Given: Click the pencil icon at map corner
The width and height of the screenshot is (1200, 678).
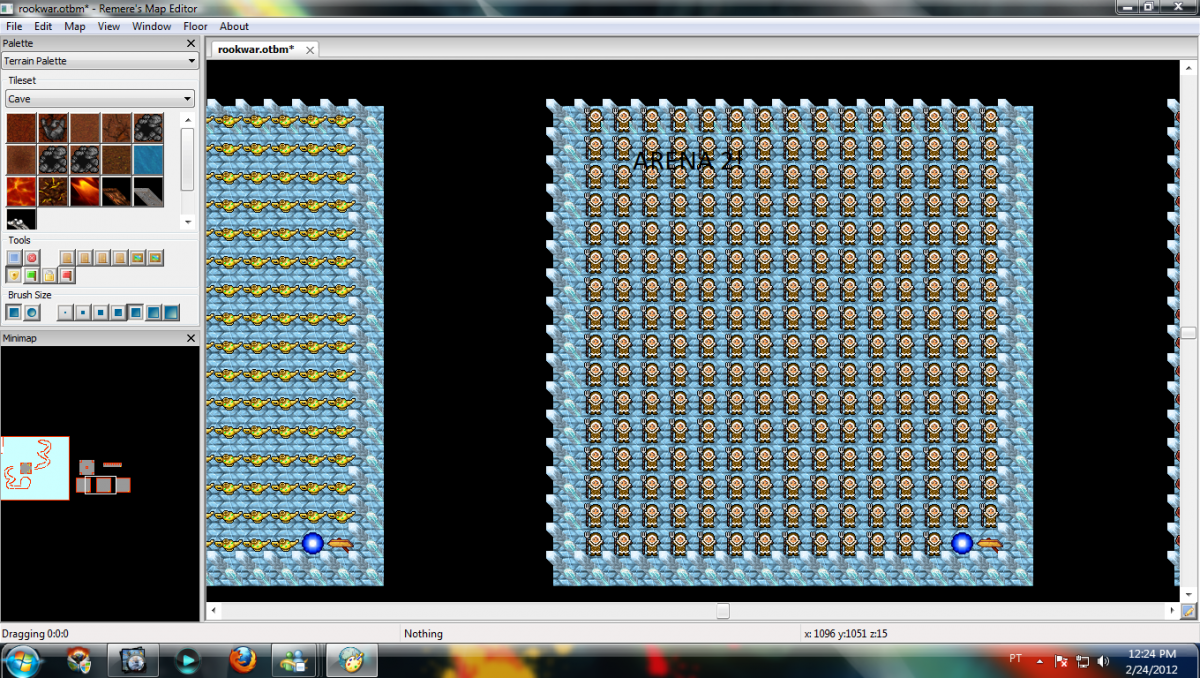Looking at the screenshot, I should tap(1189, 610).
